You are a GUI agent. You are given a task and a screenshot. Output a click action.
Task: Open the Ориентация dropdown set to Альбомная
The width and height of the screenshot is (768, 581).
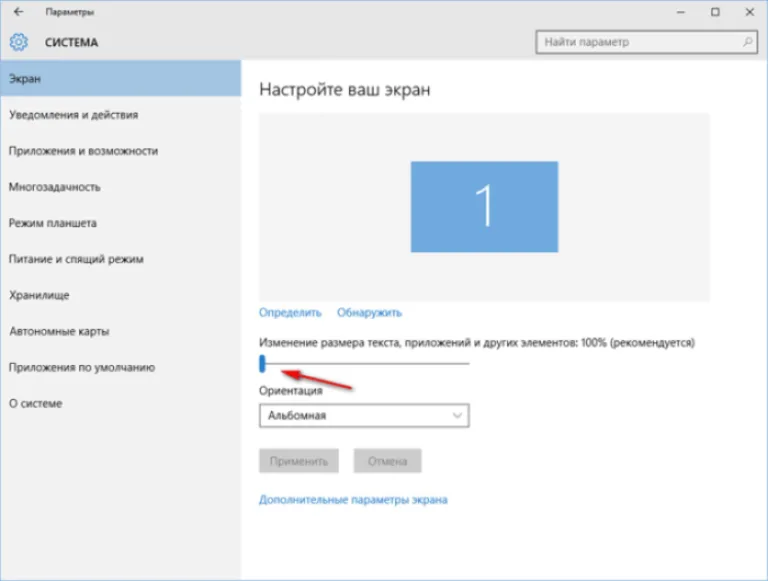point(364,415)
